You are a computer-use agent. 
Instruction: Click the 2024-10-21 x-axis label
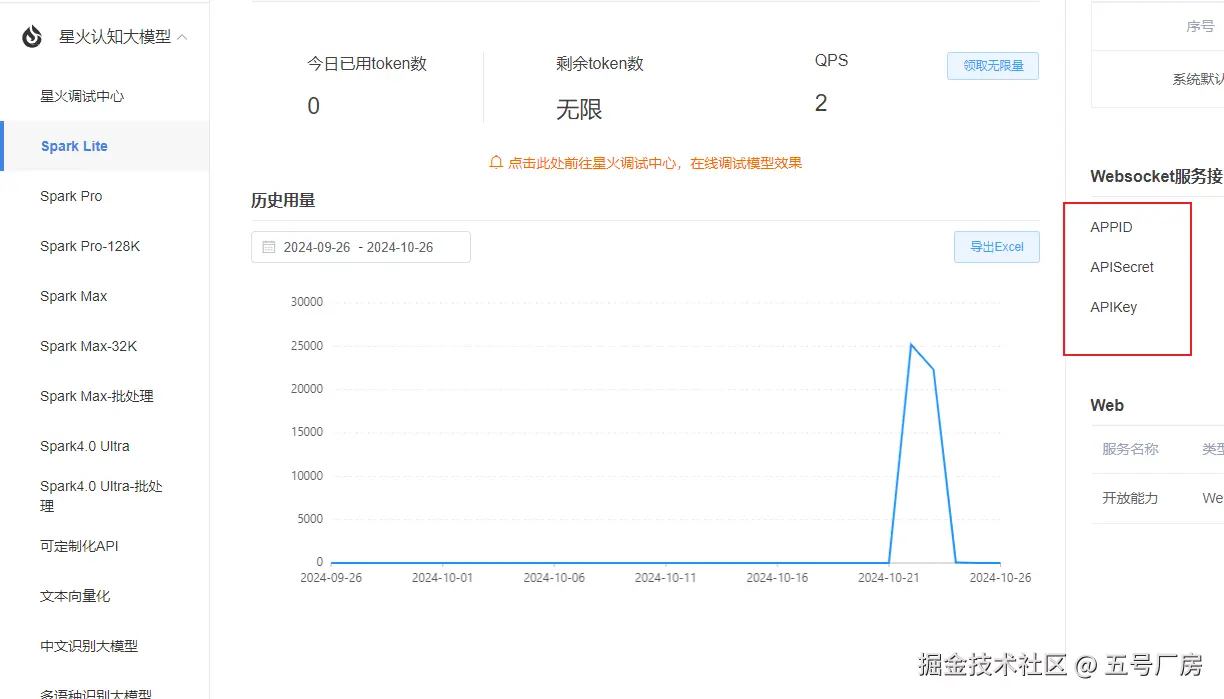[888, 577]
